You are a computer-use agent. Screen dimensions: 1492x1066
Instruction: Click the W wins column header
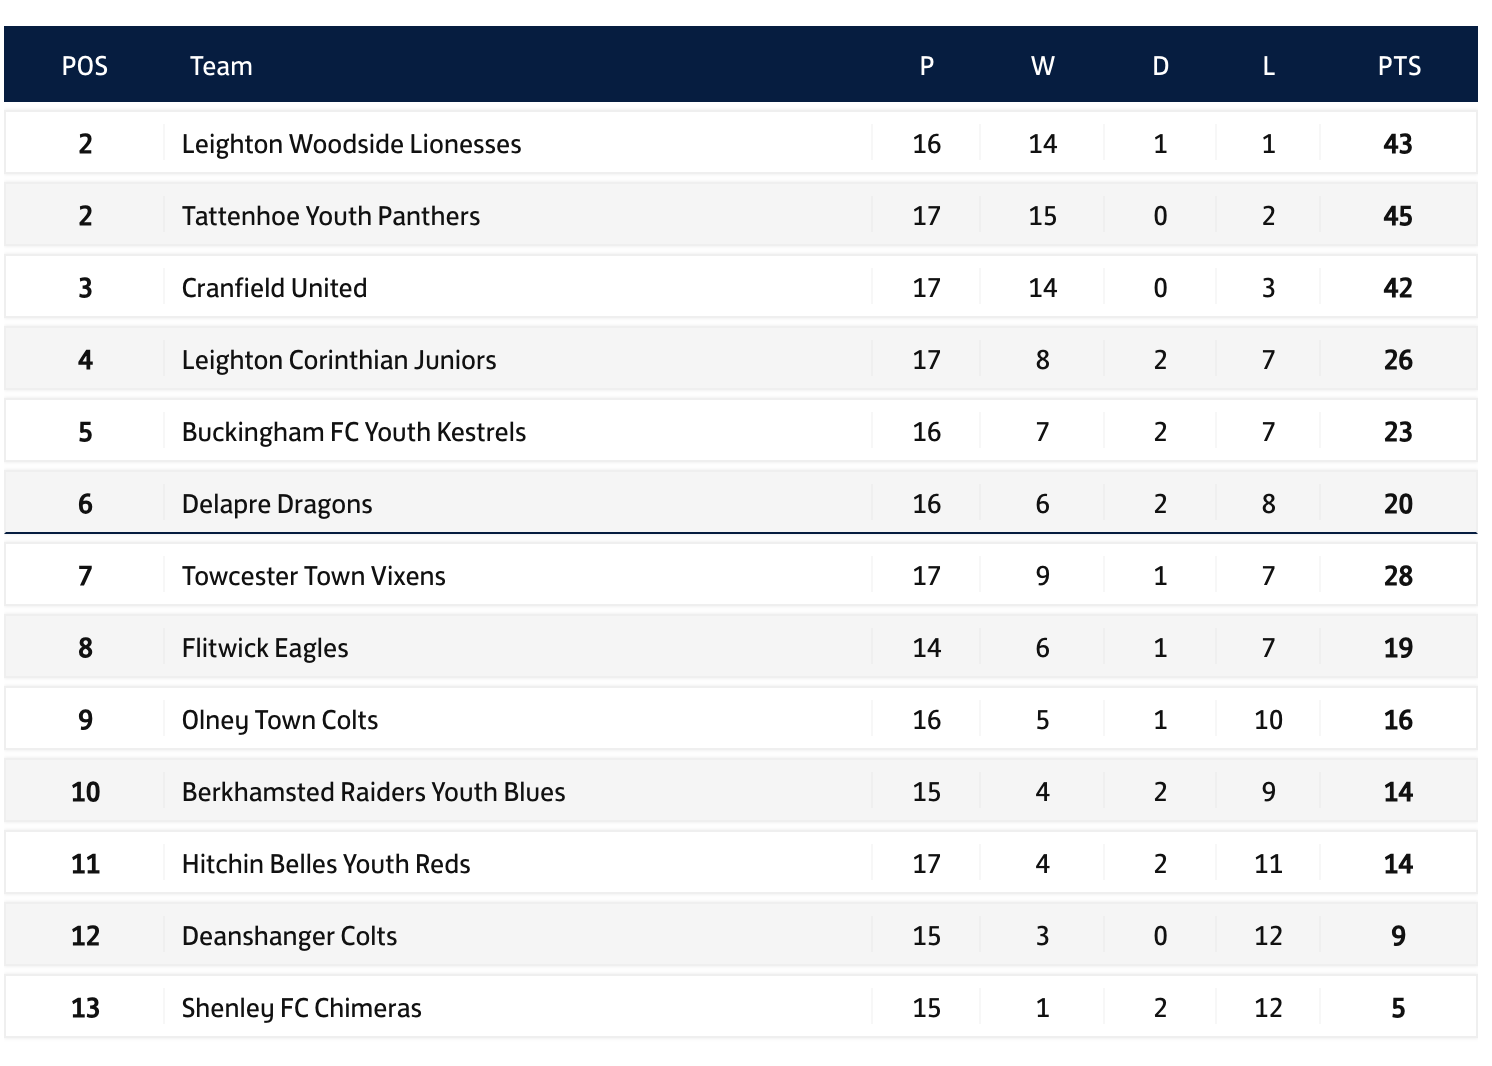pos(1042,66)
